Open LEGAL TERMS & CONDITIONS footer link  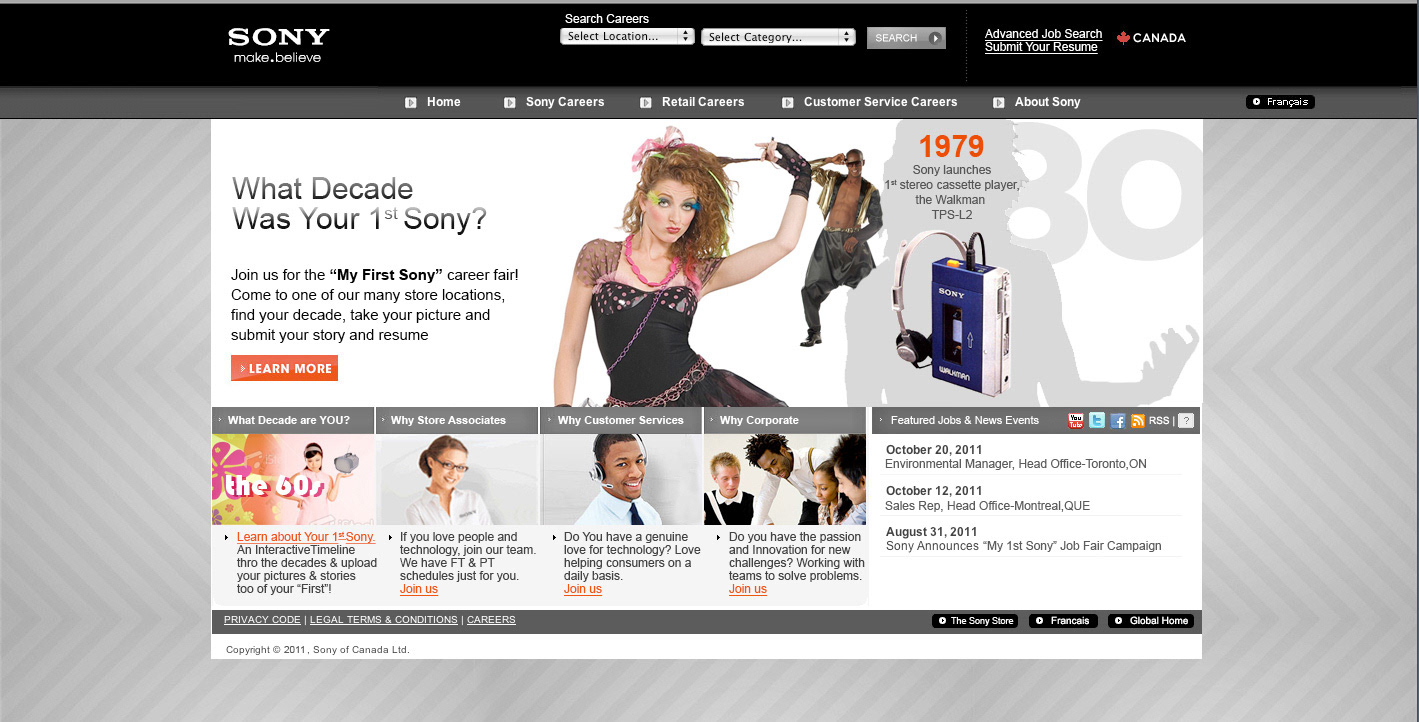tap(384, 620)
